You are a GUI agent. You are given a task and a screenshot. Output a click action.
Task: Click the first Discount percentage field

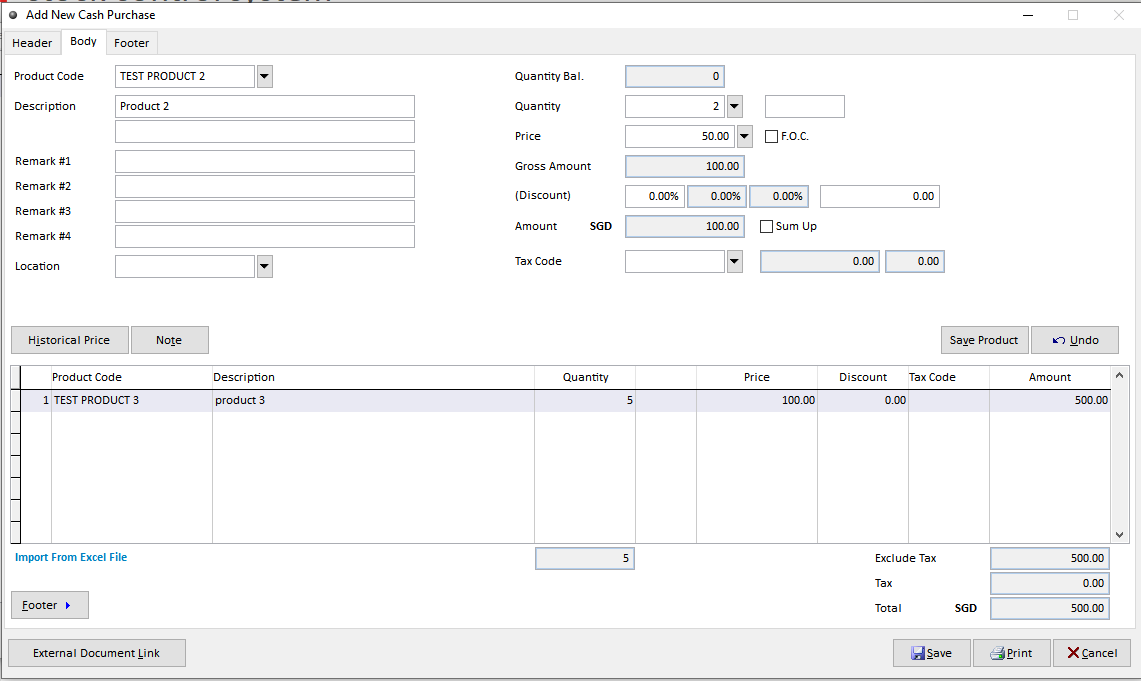(655, 196)
